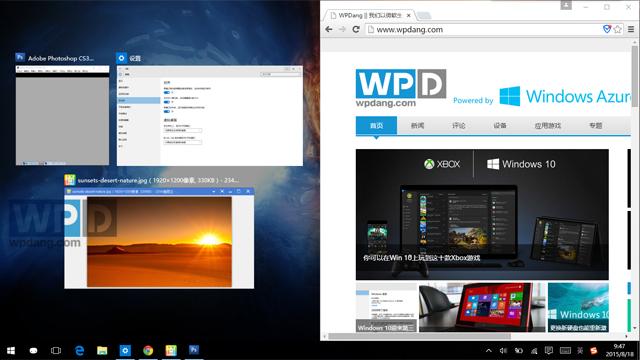Select the 专题 navigation tab
640x360 pixels.
coord(596,125)
